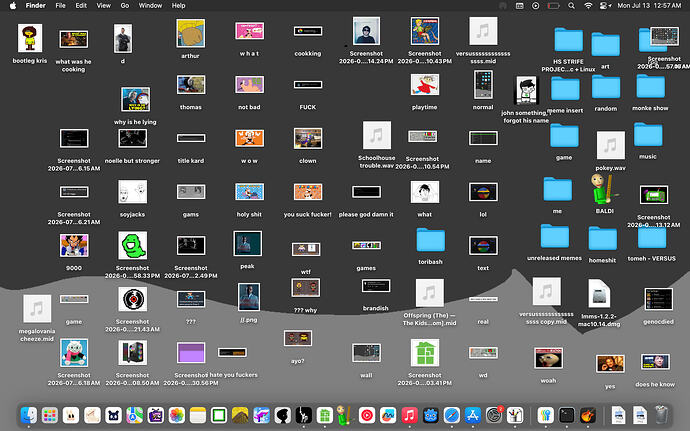Select the 'genocdied' image file
This screenshot has width=690, height=431.
[x=658, y=299]
